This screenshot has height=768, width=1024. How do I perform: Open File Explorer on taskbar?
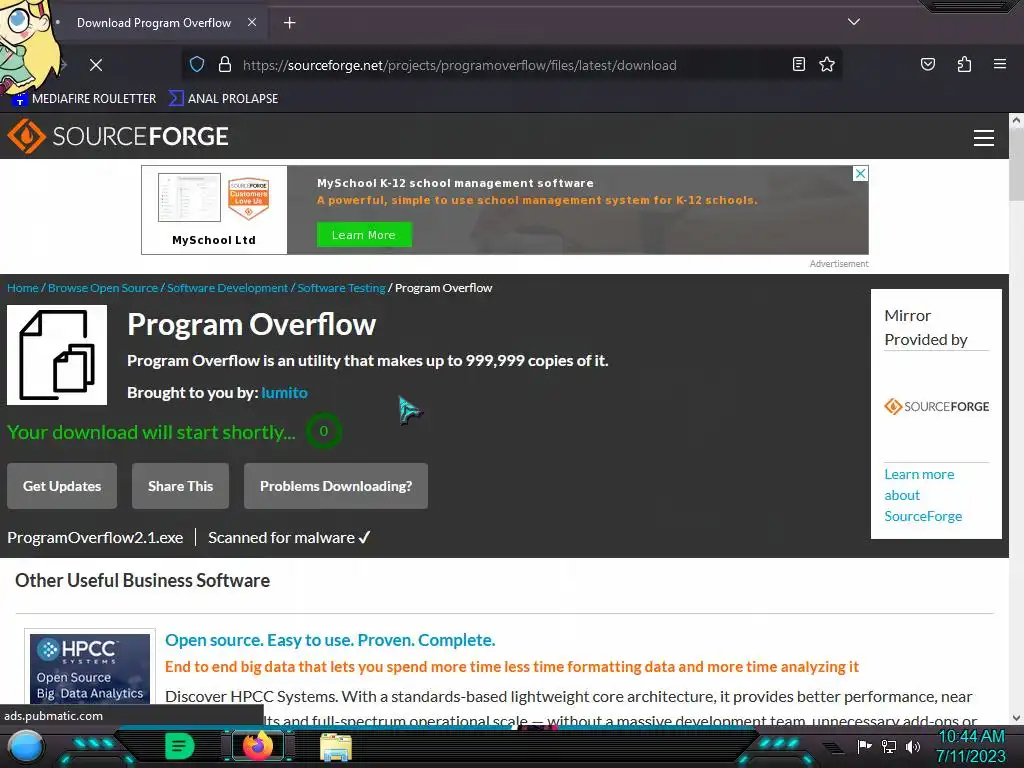point(336,747)
